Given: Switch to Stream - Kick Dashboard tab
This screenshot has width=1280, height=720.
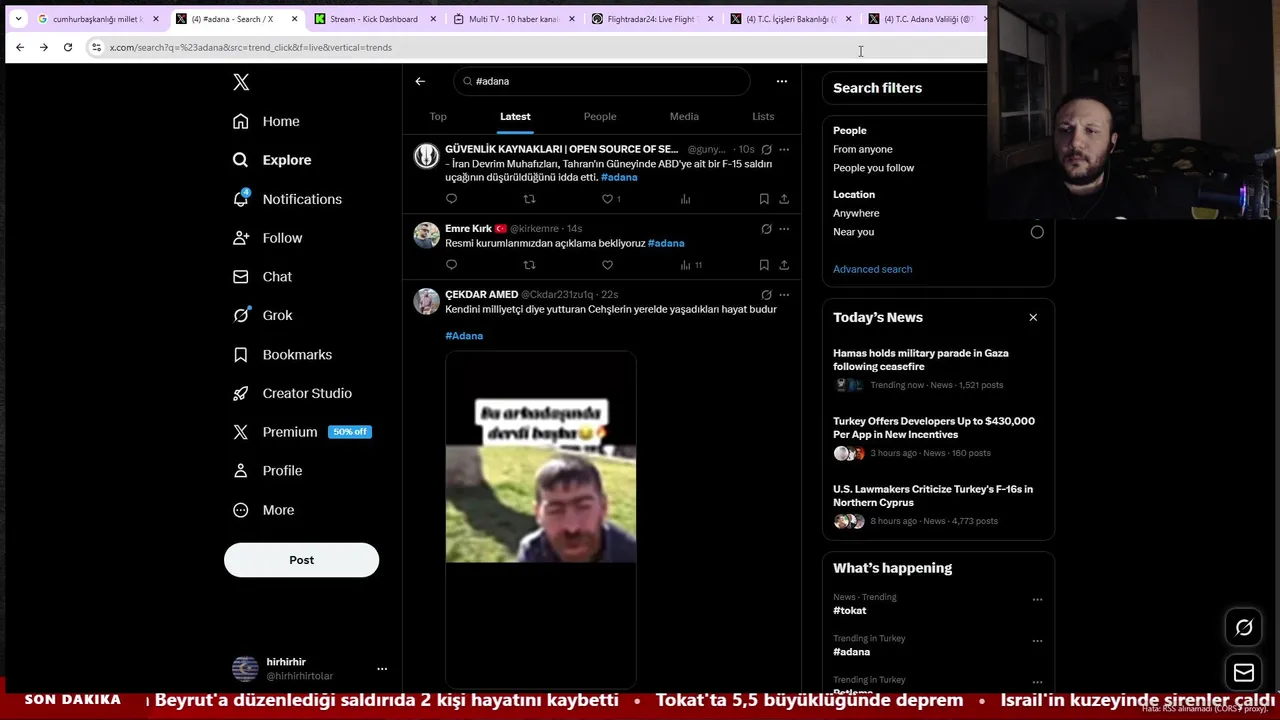Looking at the screenshot, I should pyautogui.click(x=374, y=19).
